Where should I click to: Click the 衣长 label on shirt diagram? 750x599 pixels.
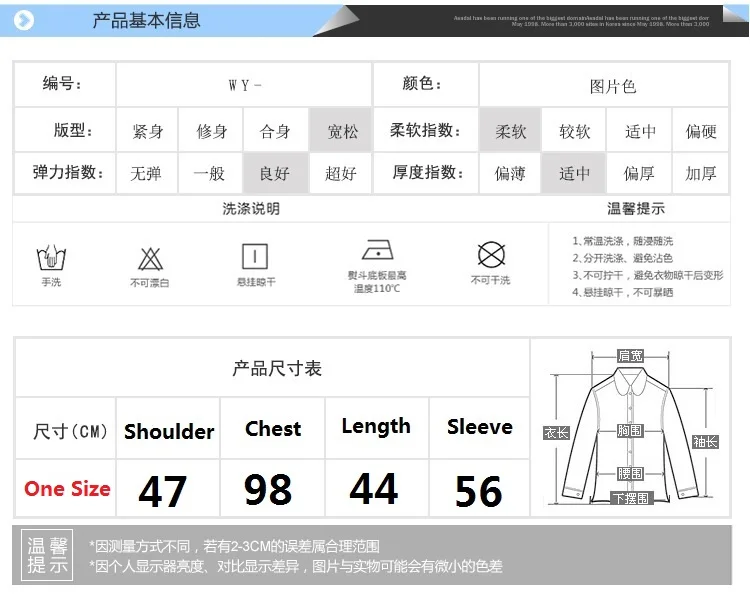click(556, 433)
